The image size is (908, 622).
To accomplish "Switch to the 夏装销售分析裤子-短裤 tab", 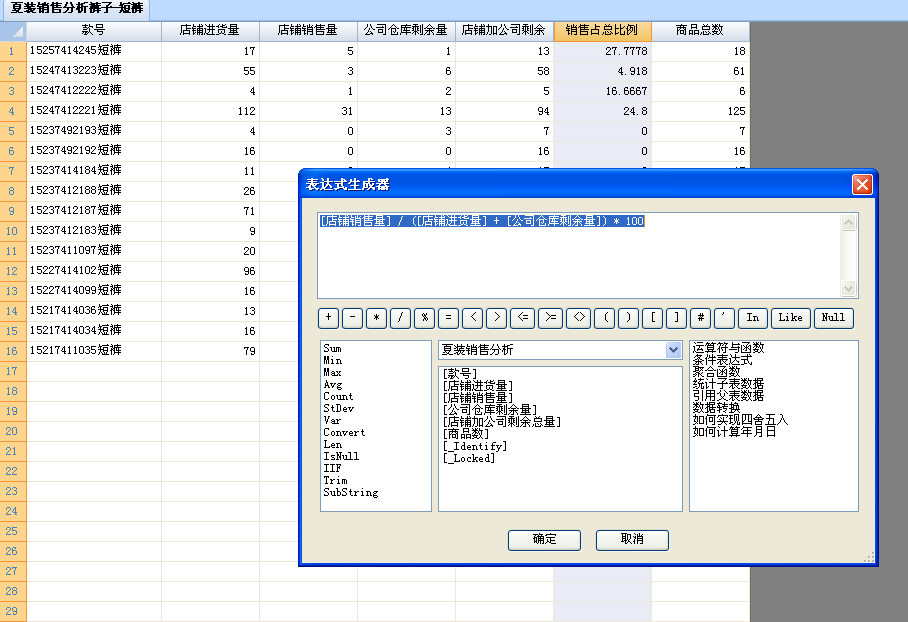I will [x=76, y=9].
